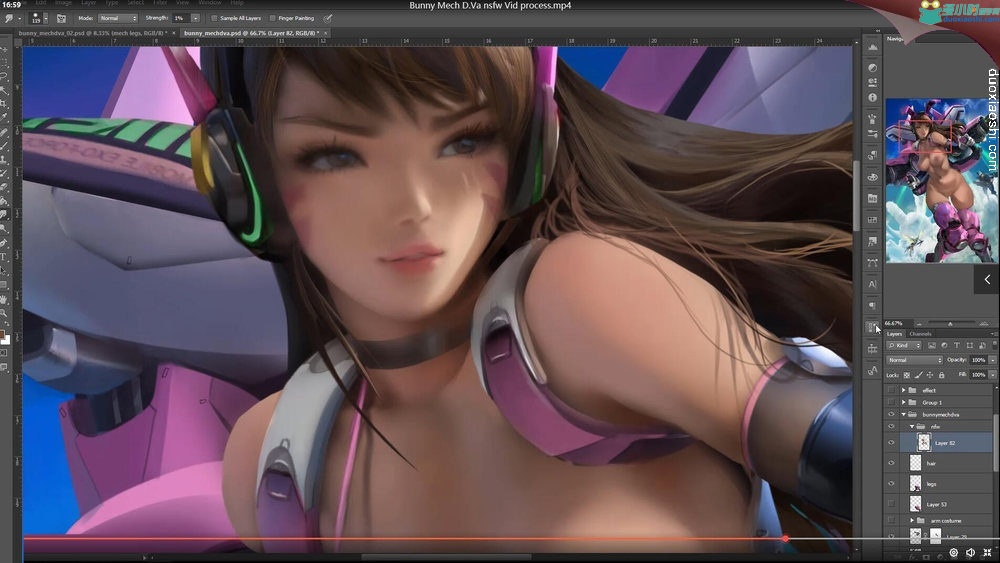Open the Glyphs-style panel icon at strip bottom

[872, 370]
